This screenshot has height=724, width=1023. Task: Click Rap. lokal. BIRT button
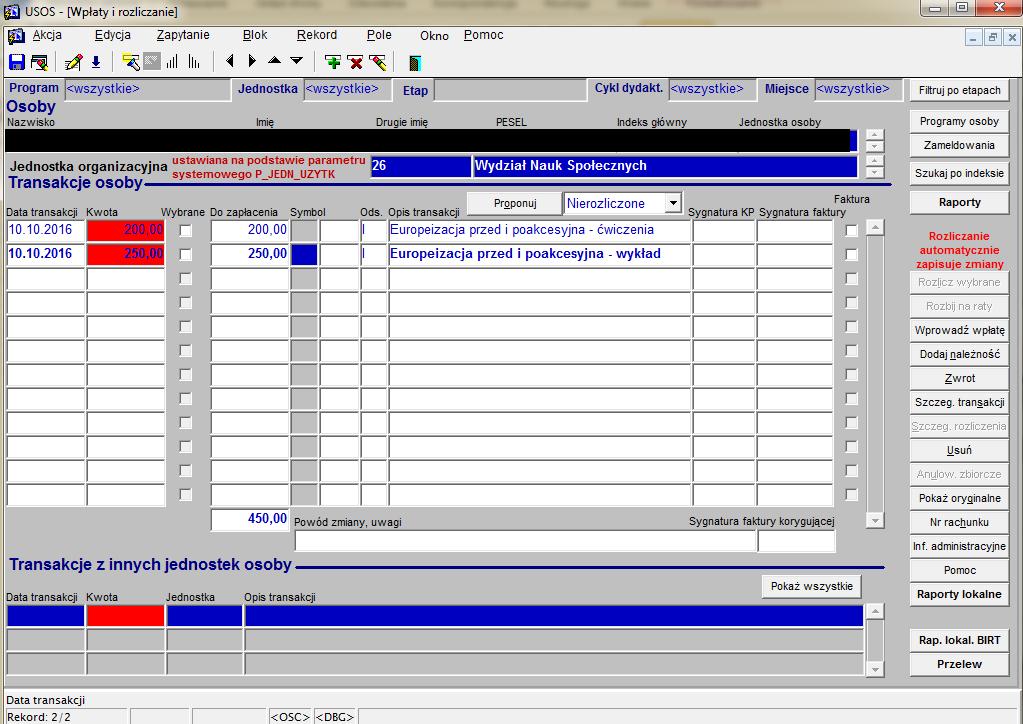[959, 641]
